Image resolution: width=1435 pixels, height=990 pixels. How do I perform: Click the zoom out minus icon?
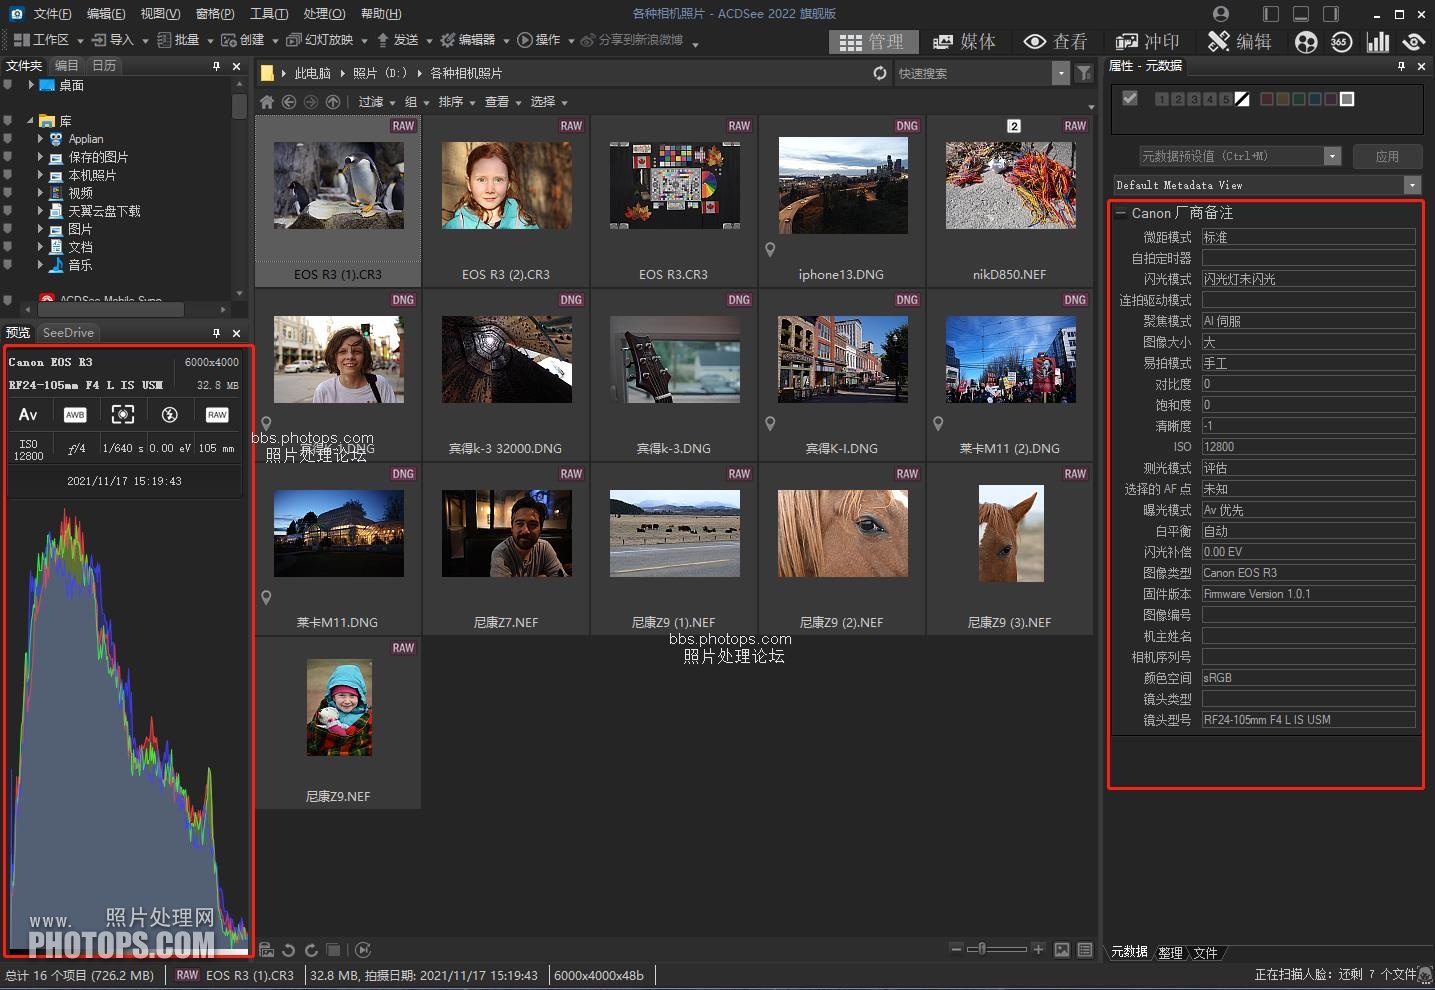[x=957, y=949]
